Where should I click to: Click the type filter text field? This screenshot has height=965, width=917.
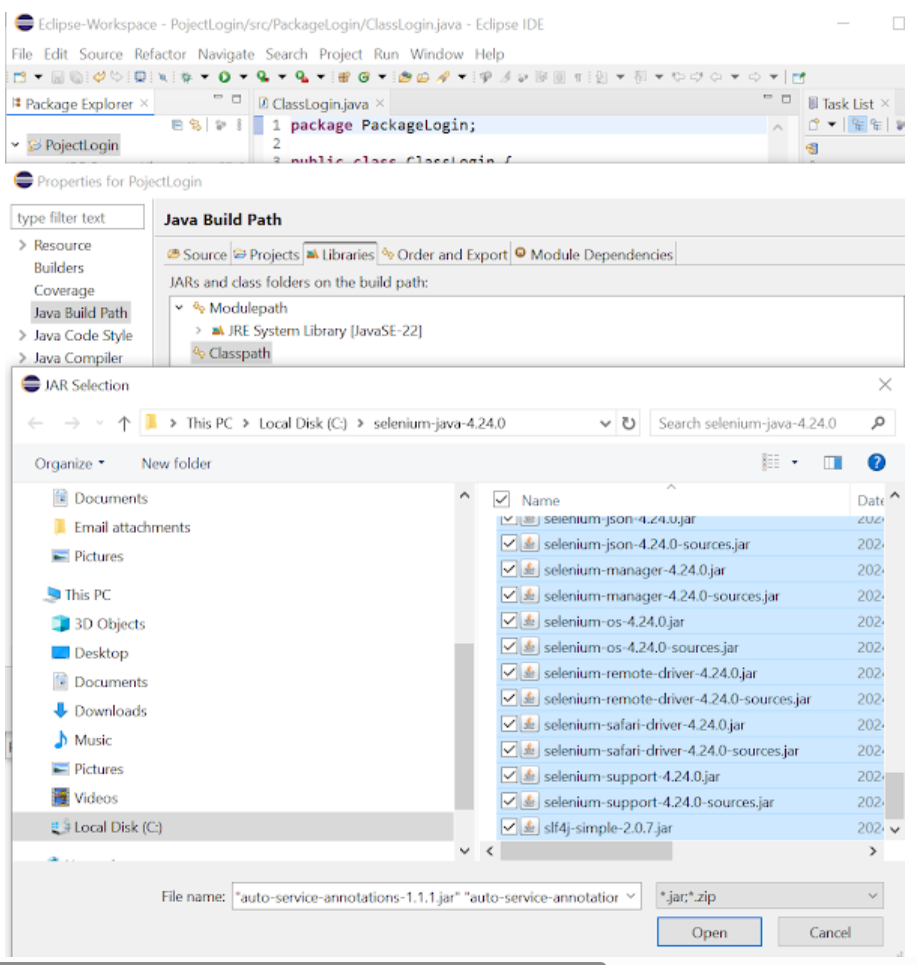pos(78,217)
